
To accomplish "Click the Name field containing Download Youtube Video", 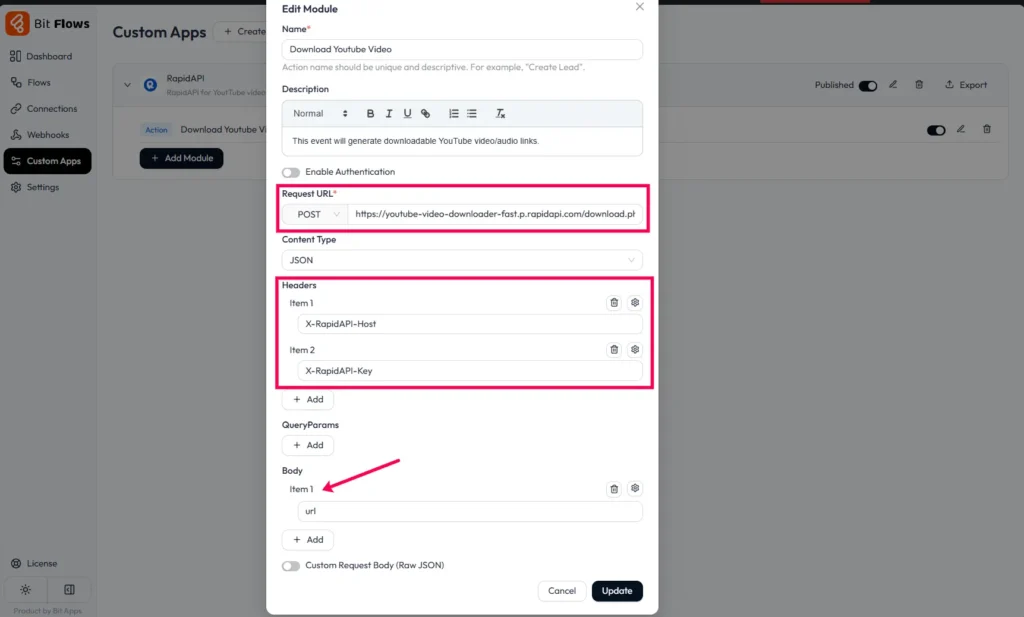I will tap(462, 48).
